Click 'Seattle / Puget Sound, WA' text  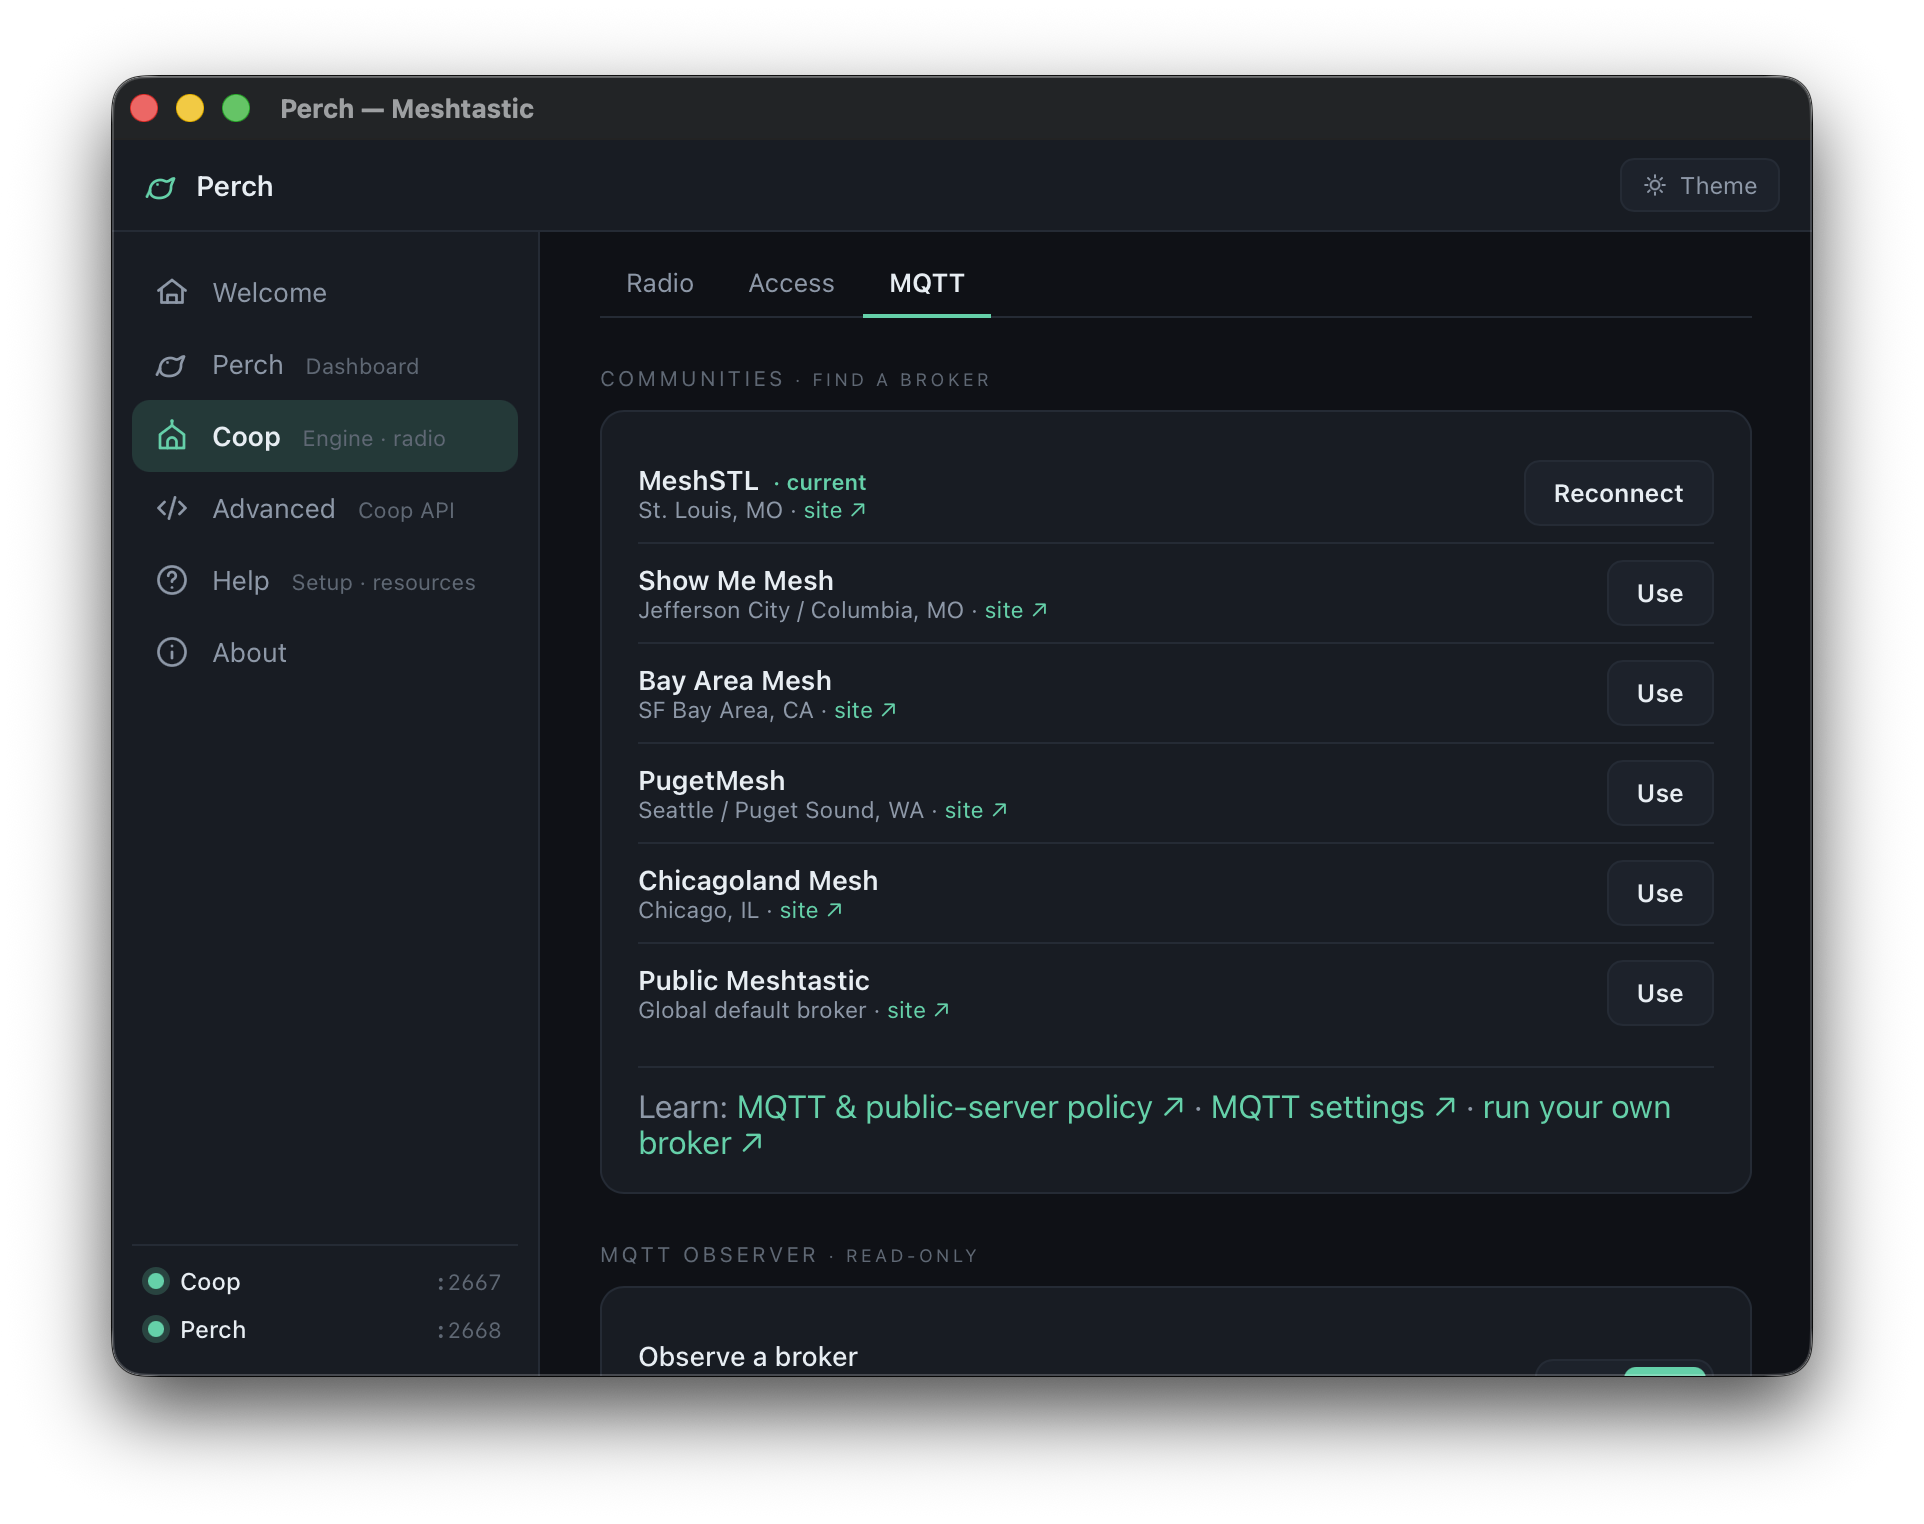pos(781,810)
